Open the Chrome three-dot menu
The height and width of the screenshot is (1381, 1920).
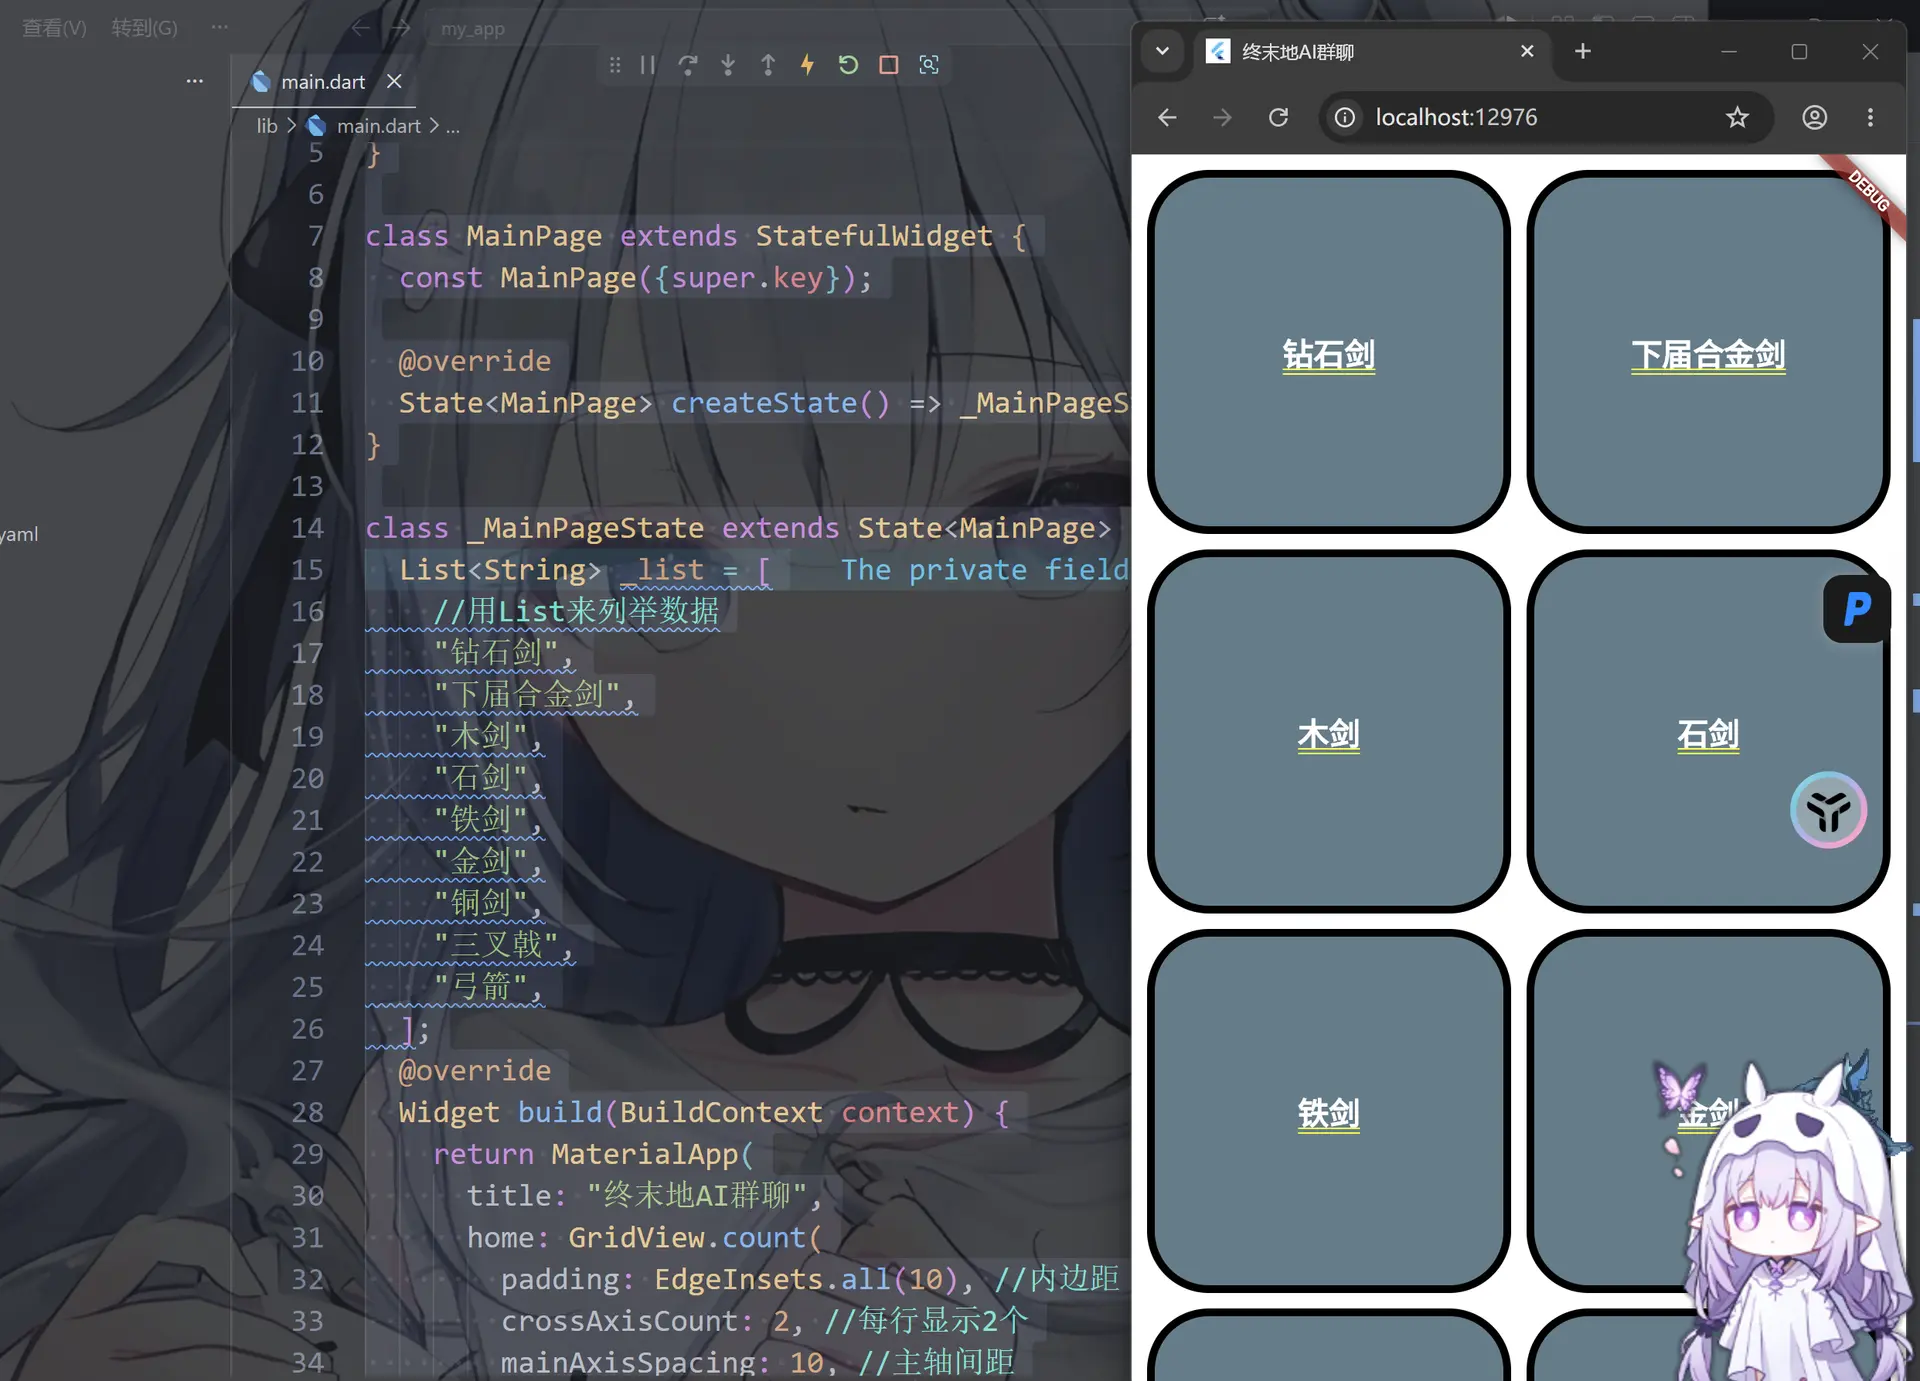point(1870,117)
